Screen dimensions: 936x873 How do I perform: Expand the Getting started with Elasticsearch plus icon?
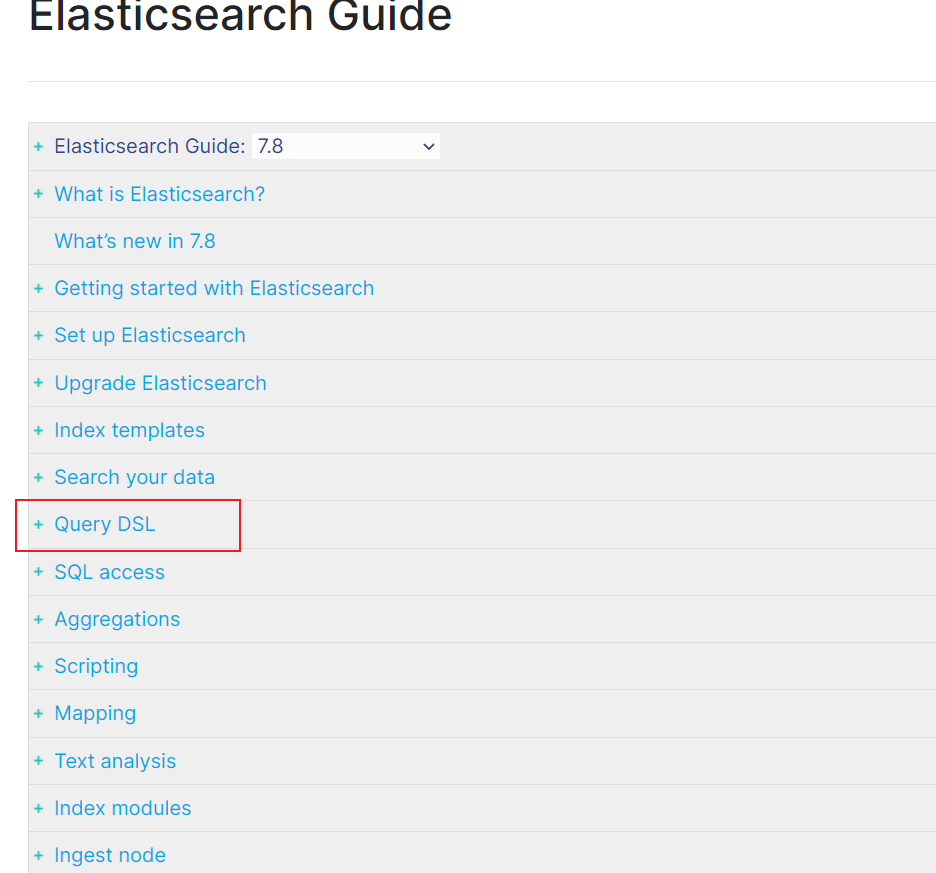point(39,288)
